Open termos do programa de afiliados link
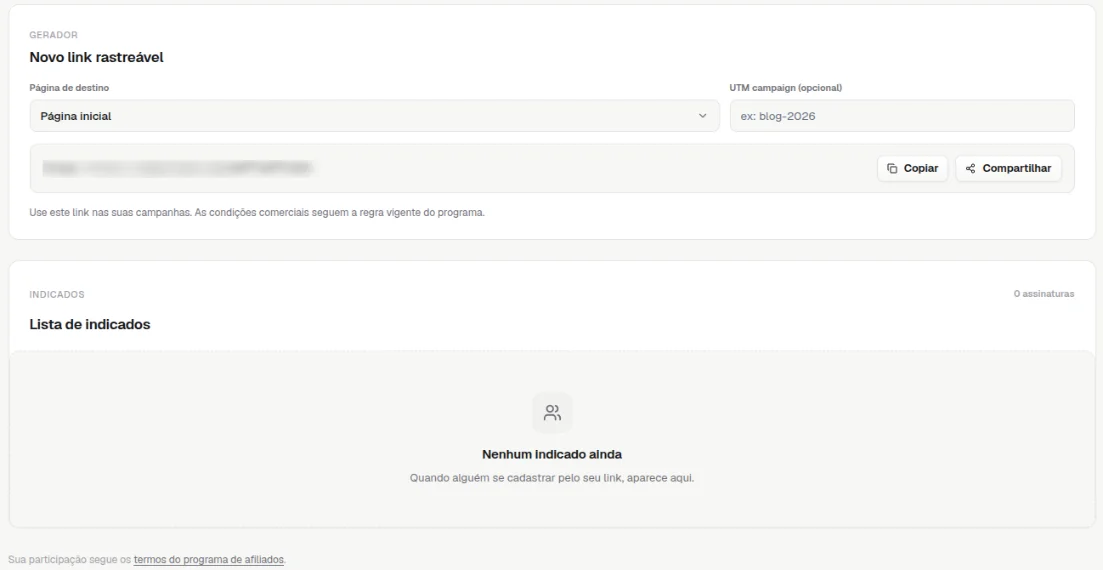Screen dimensions: 1103x570 [x=209, y=559]
